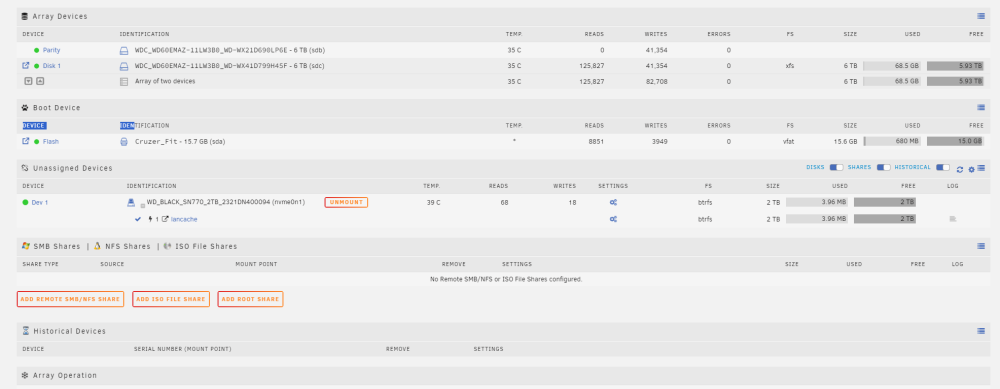Screen dimensions: 1000x389
Task: Open settings gears for lancache partition row
Action: coord(613,219)
